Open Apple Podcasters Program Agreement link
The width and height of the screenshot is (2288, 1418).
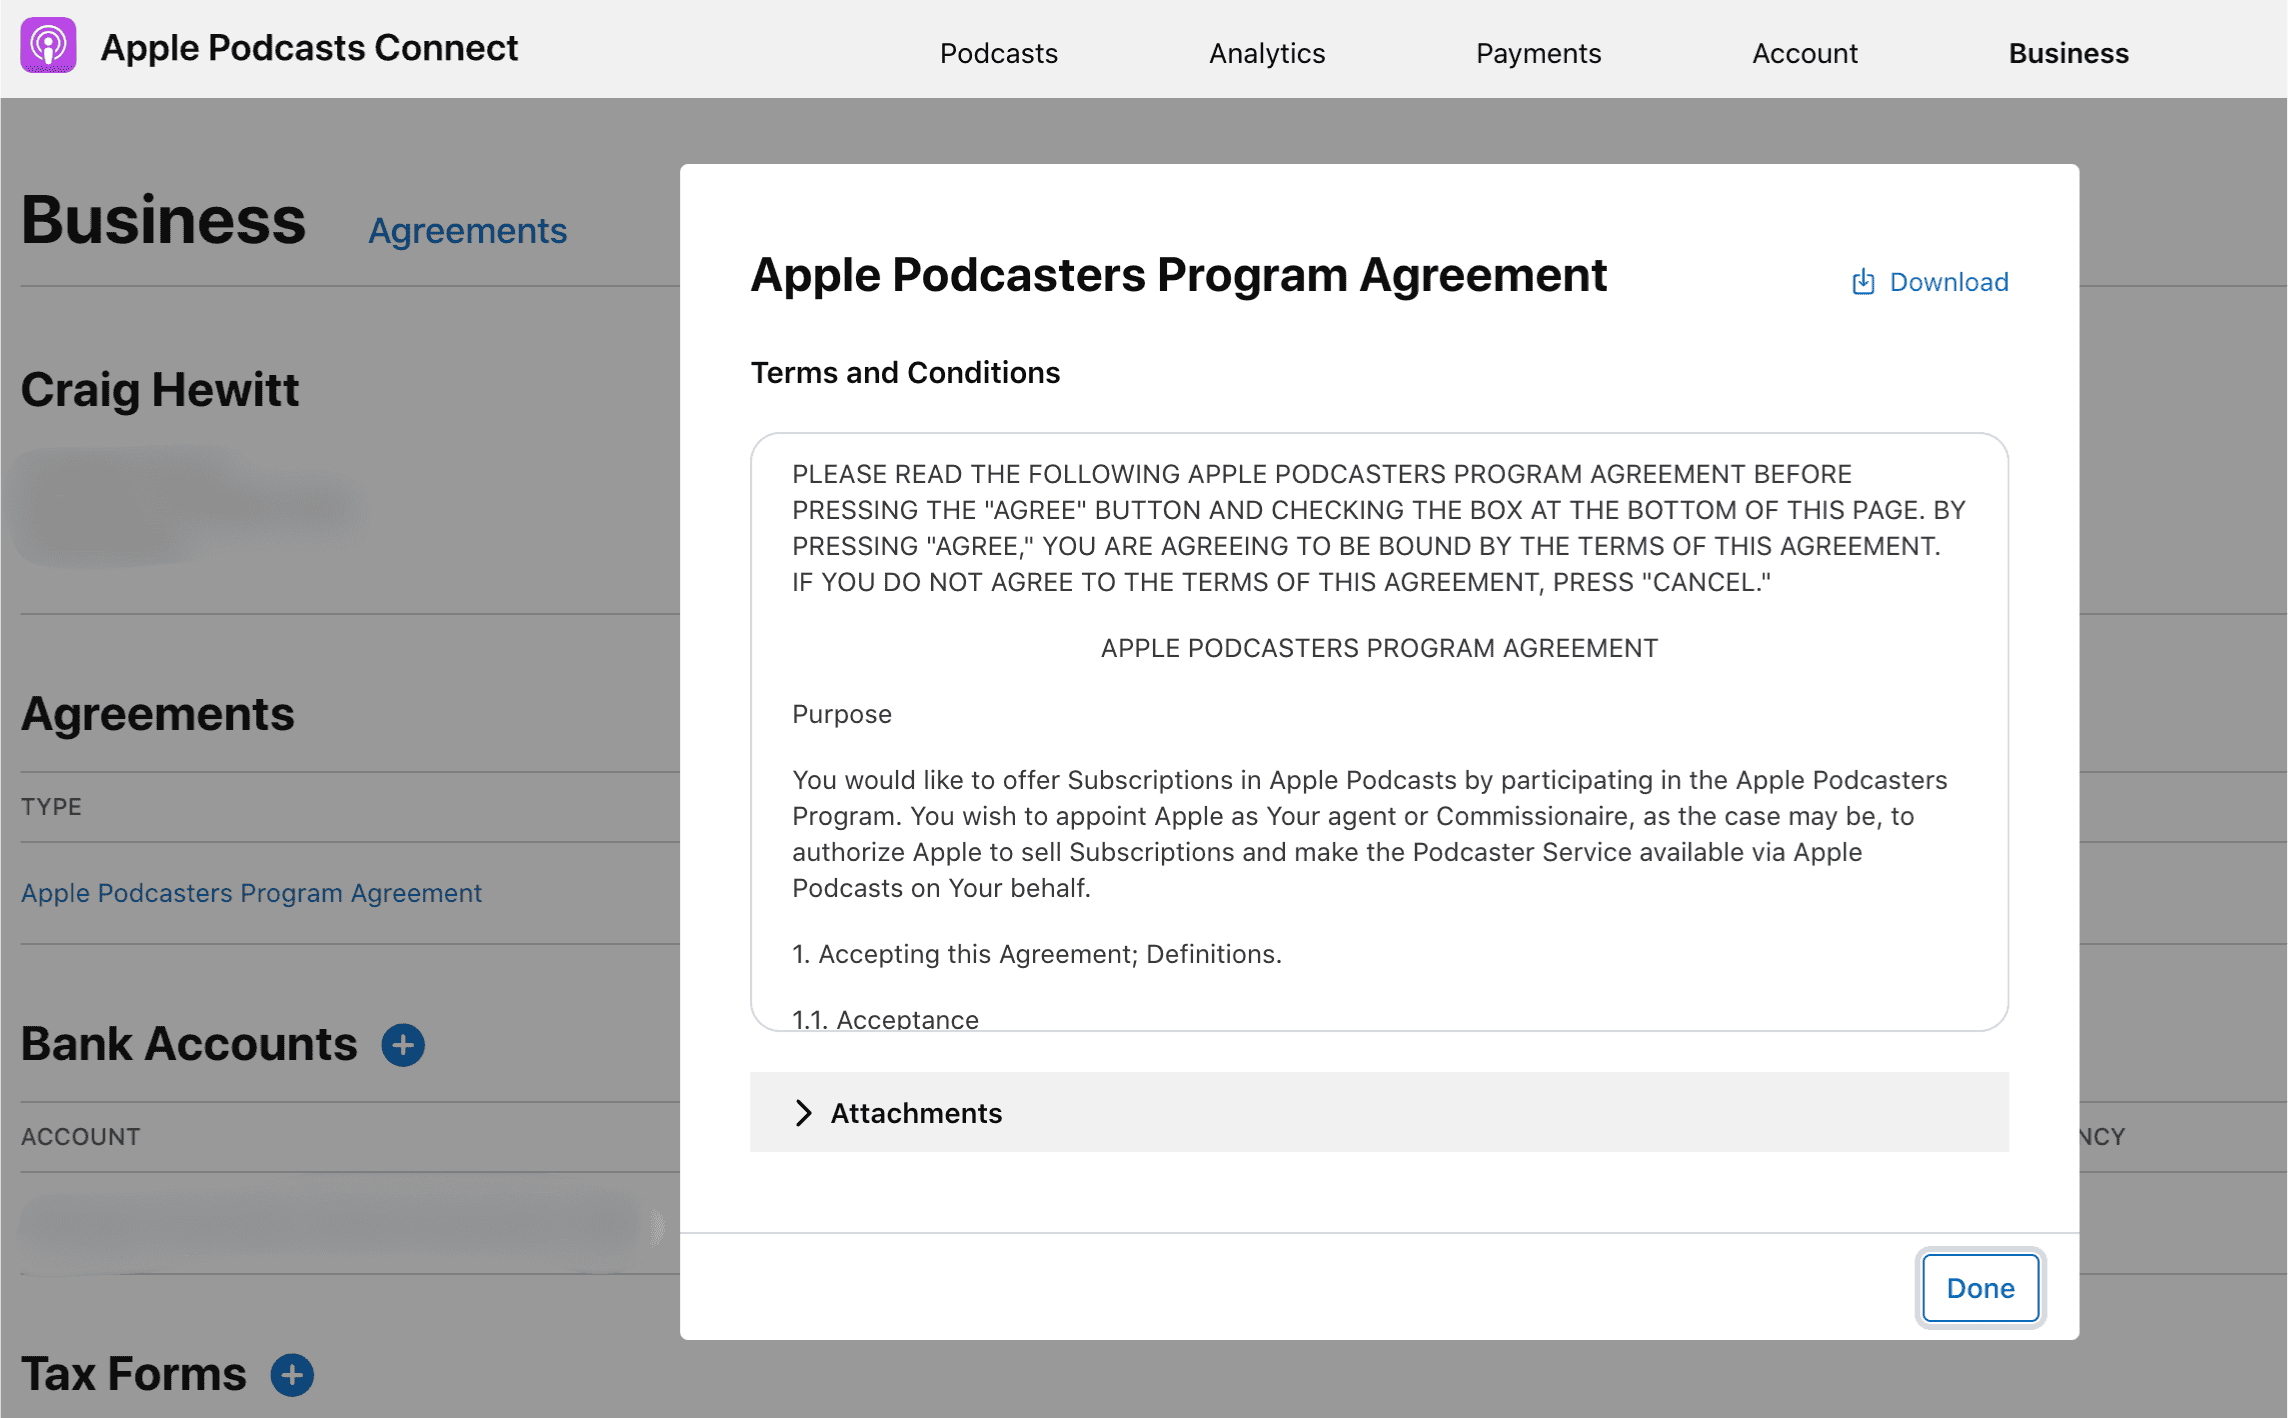point(251,893)
